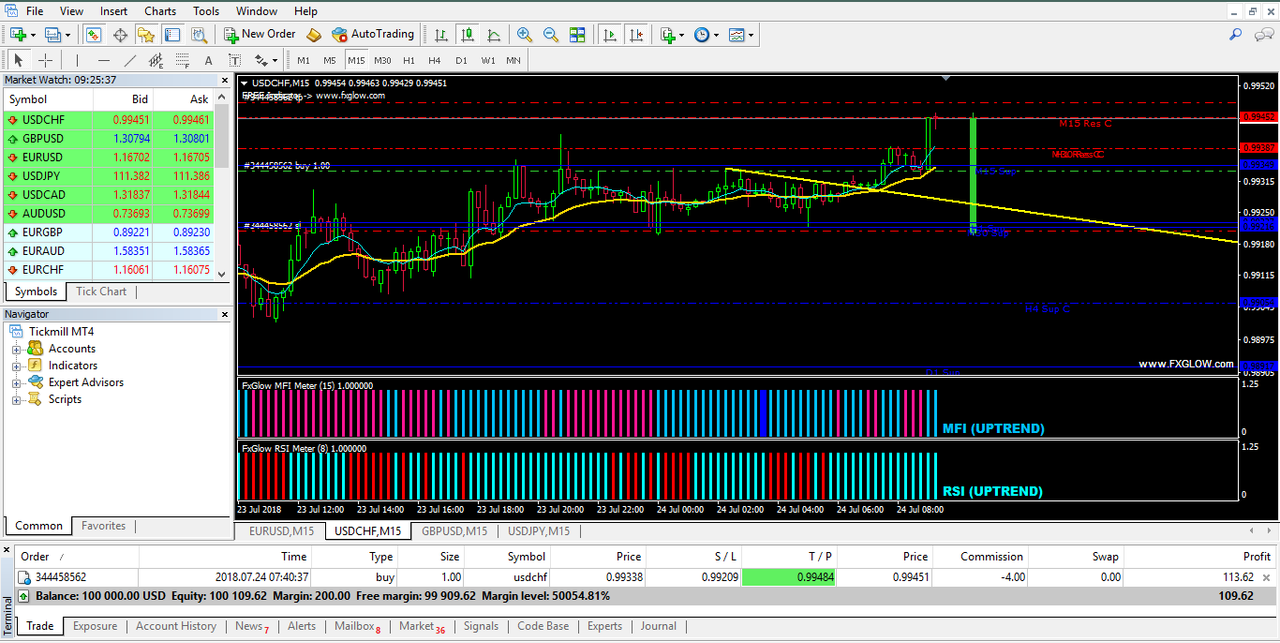Screen dimensions: 1280x643
Task: Open the EURUSD,M15 chart tab
Action: tap(281, 531)
